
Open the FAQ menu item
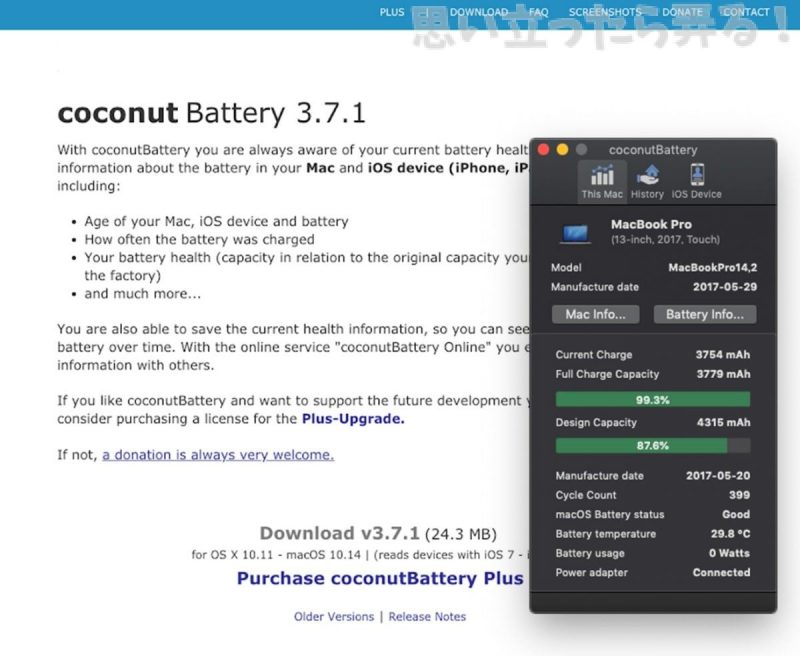[538, 12]
